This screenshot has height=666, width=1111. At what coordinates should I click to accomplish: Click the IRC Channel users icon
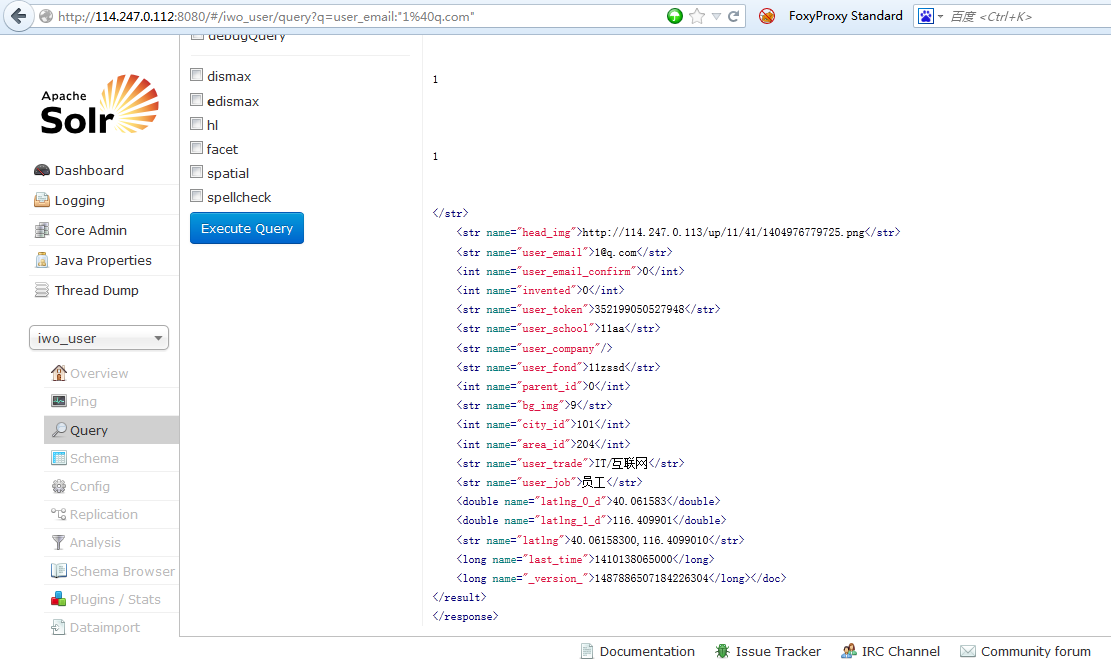849,651
